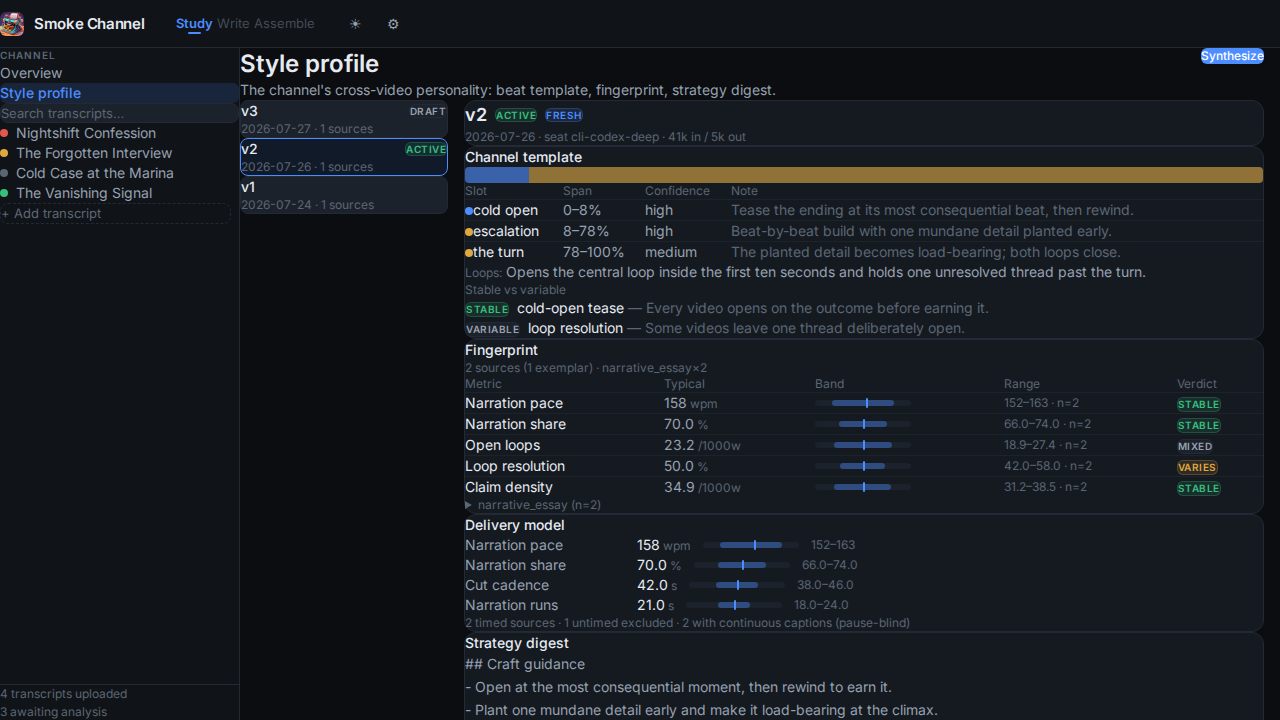
Task: Click the Synthesize button
Action: coord(1232,56)
